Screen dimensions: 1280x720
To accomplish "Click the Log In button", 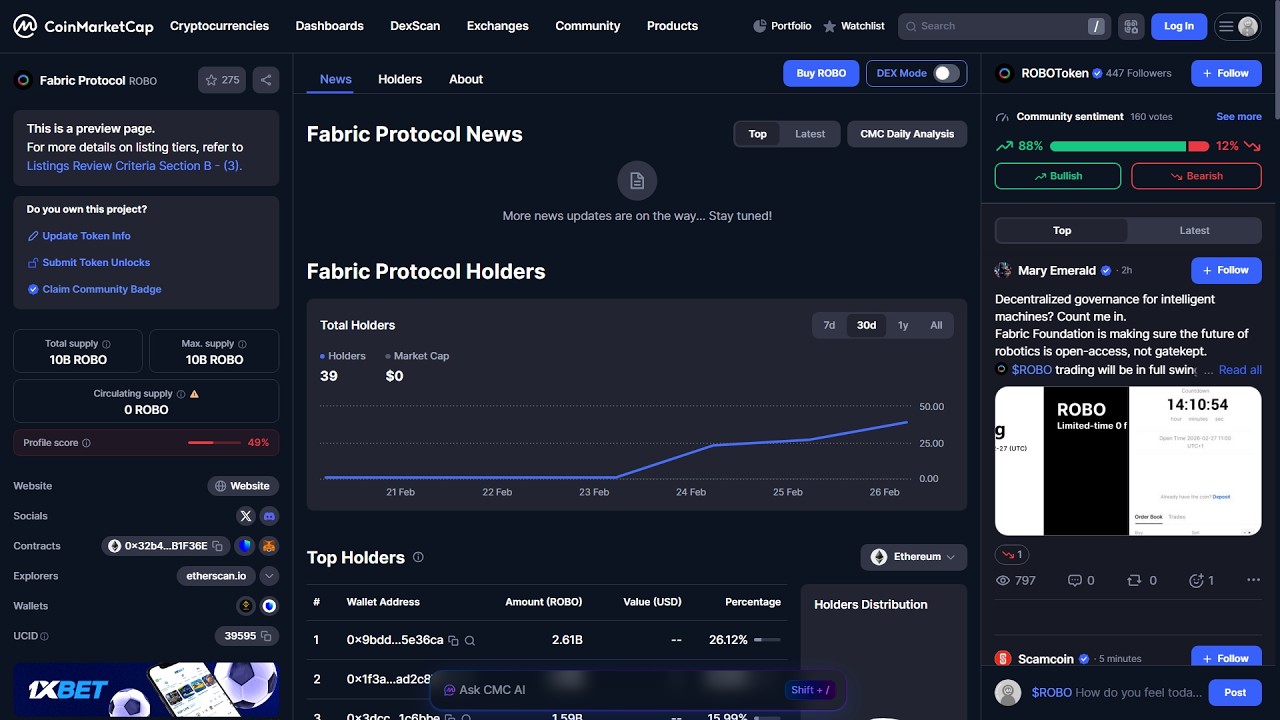I will pos(1179,26).
